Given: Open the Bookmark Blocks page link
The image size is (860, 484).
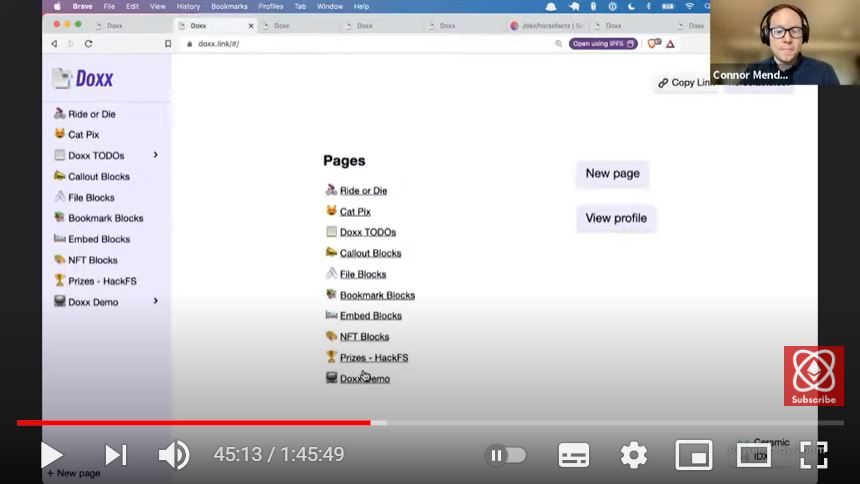Looking at the screenshot, I should (x=377, y=295).
